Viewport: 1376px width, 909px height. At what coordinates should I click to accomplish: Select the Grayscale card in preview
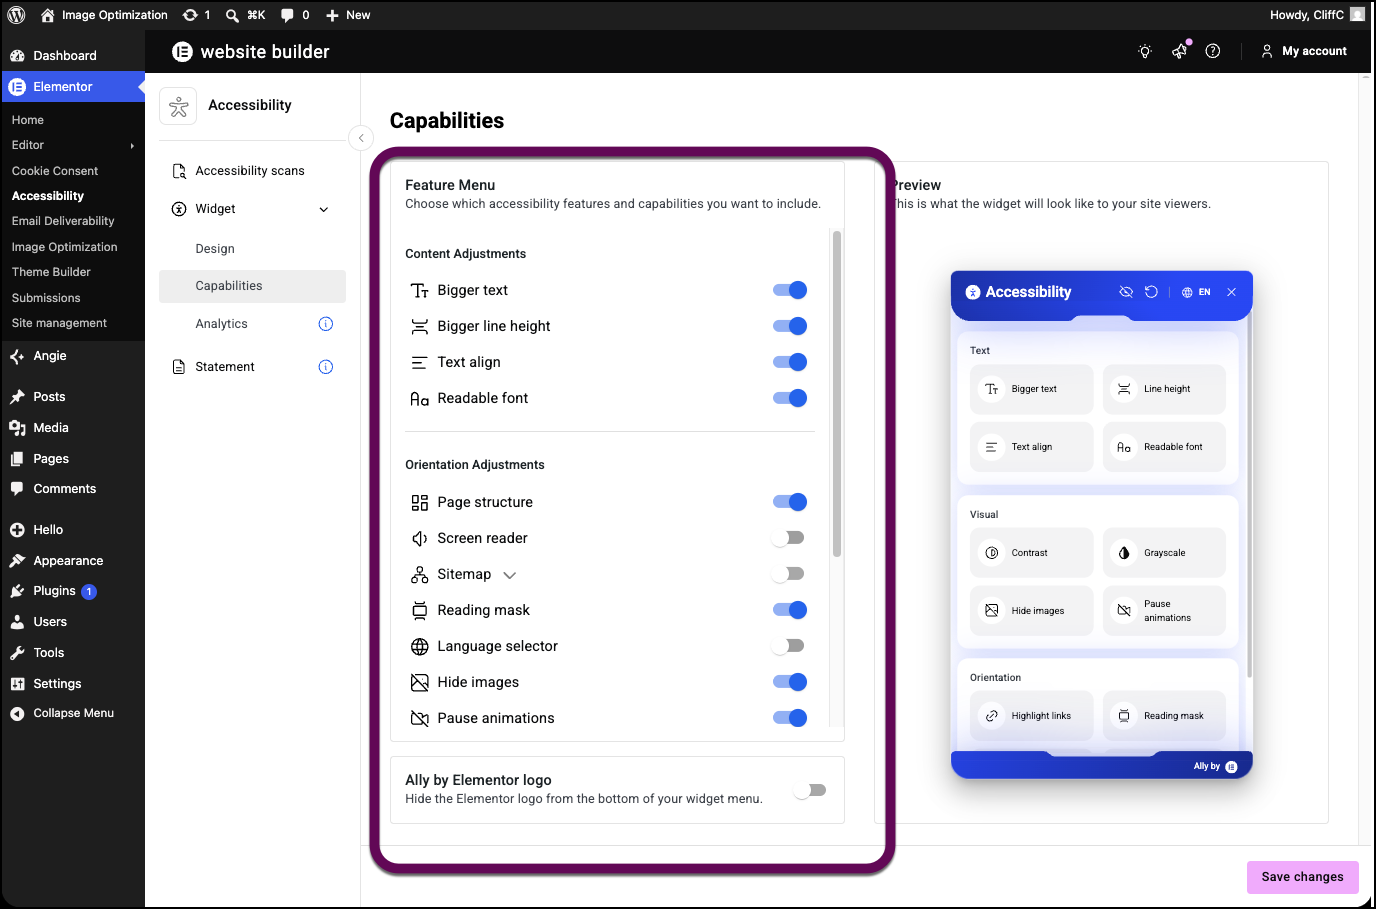1164,553
